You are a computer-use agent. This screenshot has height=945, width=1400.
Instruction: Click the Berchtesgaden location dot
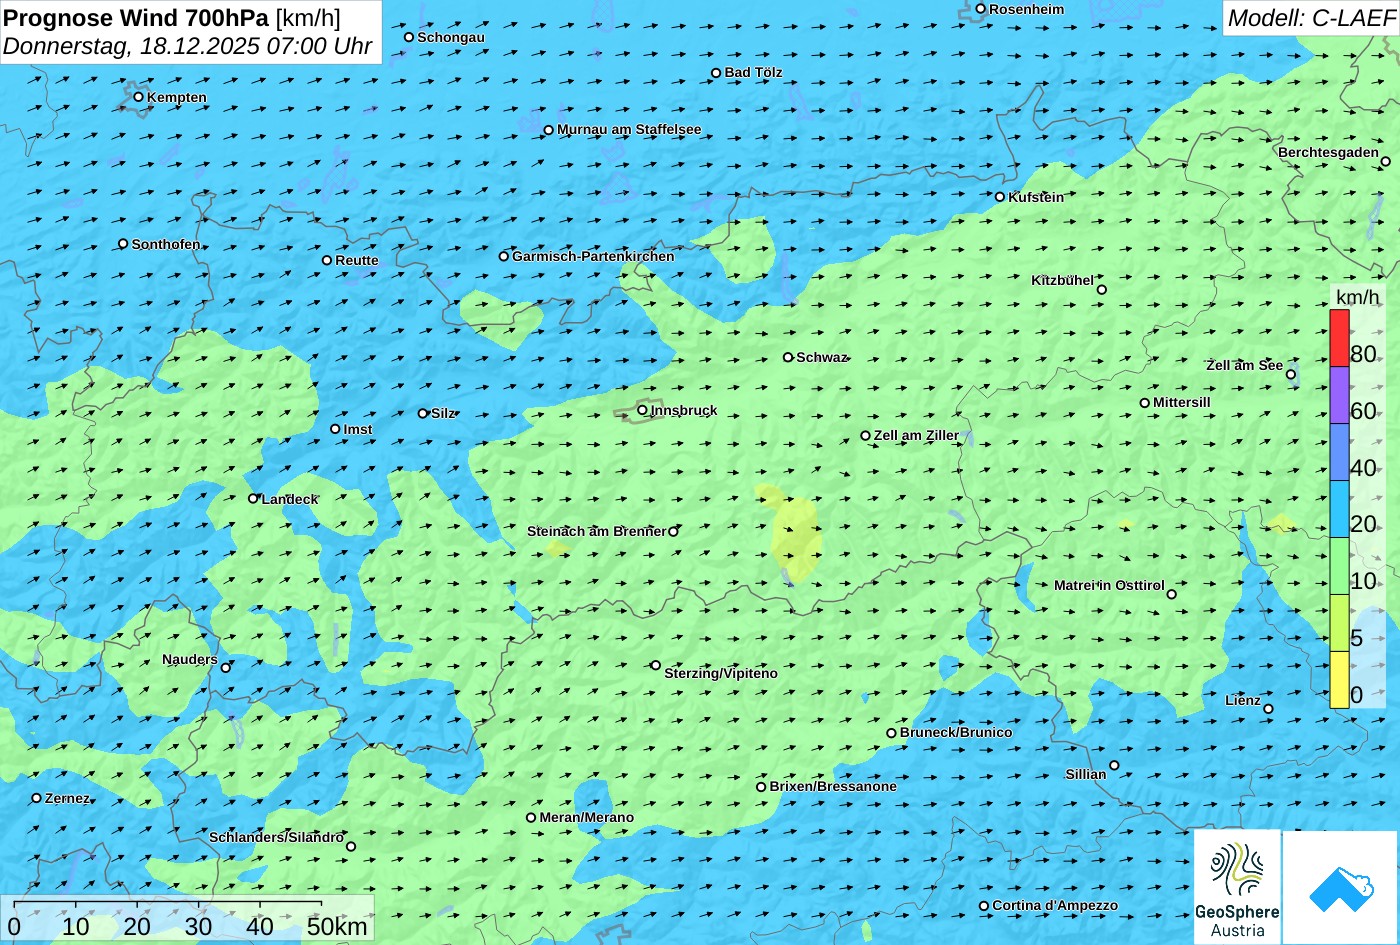pos(1386,161)
